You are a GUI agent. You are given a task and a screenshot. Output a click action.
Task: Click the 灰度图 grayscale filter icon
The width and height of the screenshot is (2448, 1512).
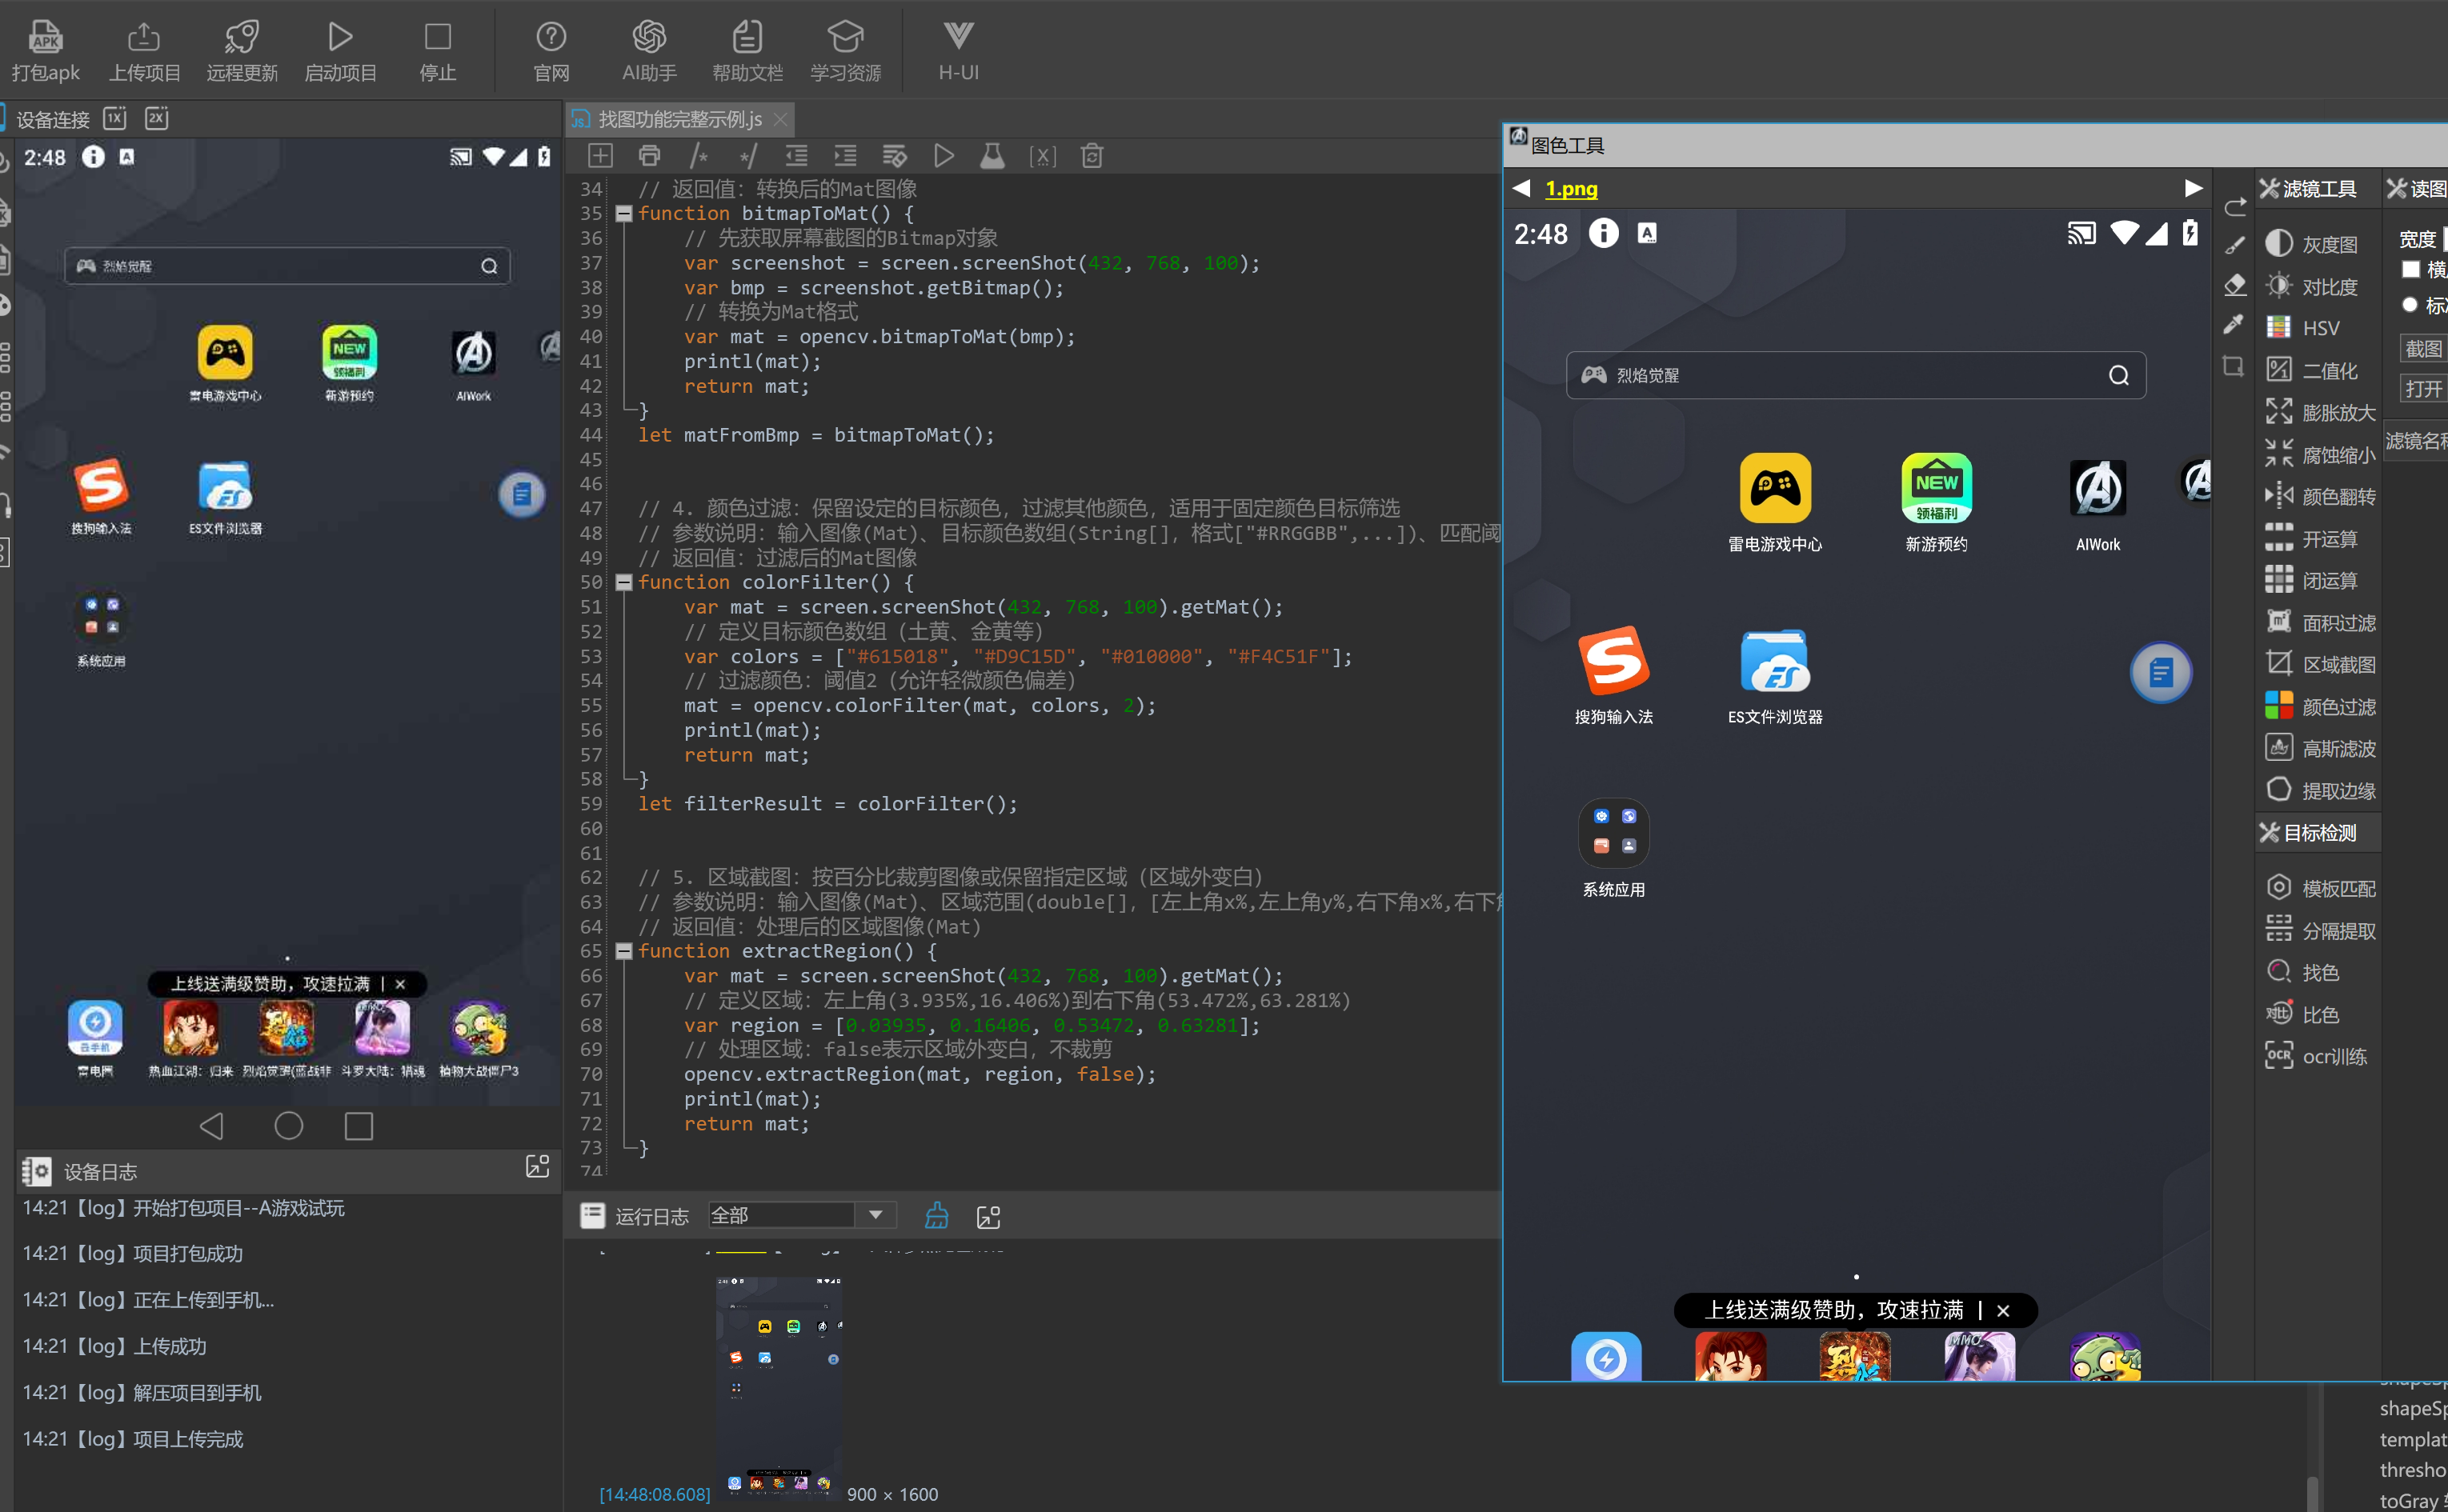point(2278,244)
